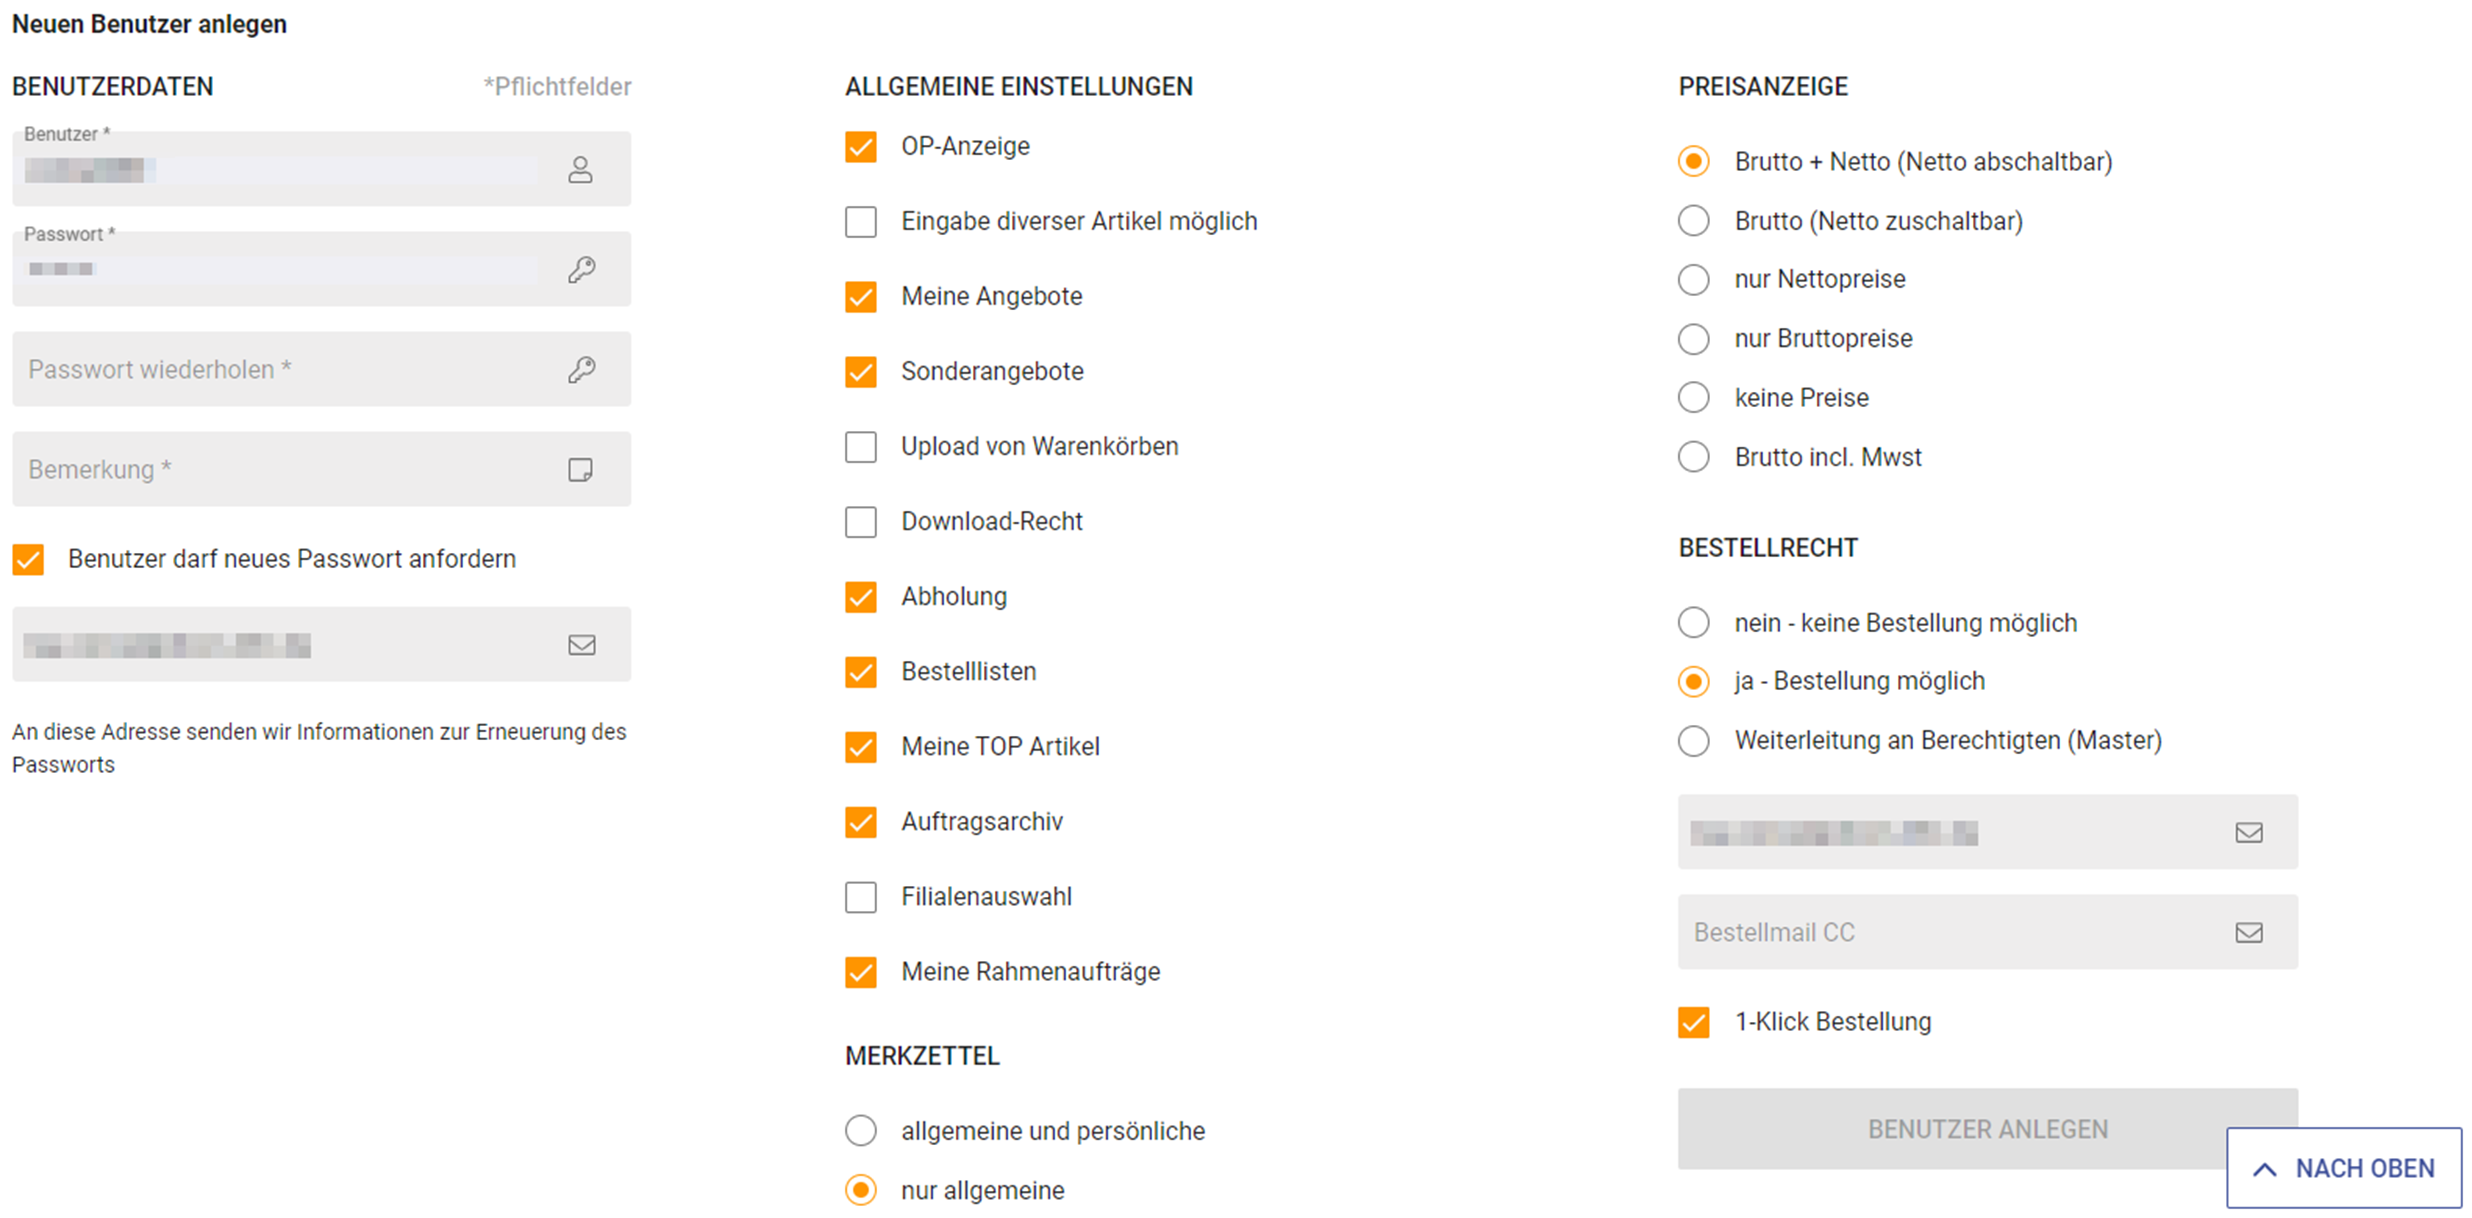Enable Upload von Warenkörben checkbox

861,447
